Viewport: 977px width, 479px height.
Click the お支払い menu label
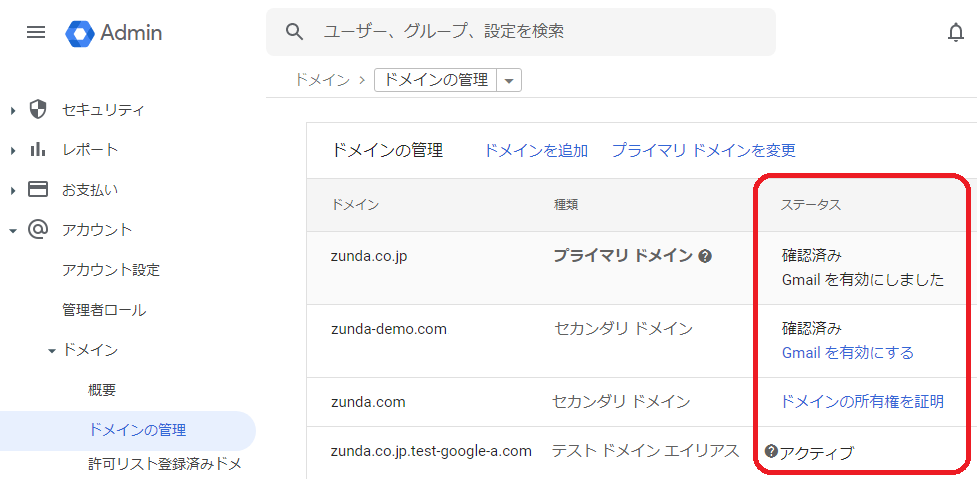pyautogui.click(x=90, y=190)
